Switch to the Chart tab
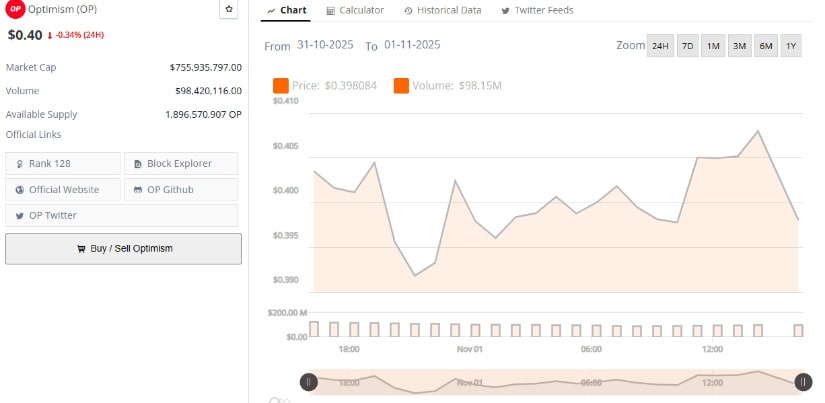 286,10
